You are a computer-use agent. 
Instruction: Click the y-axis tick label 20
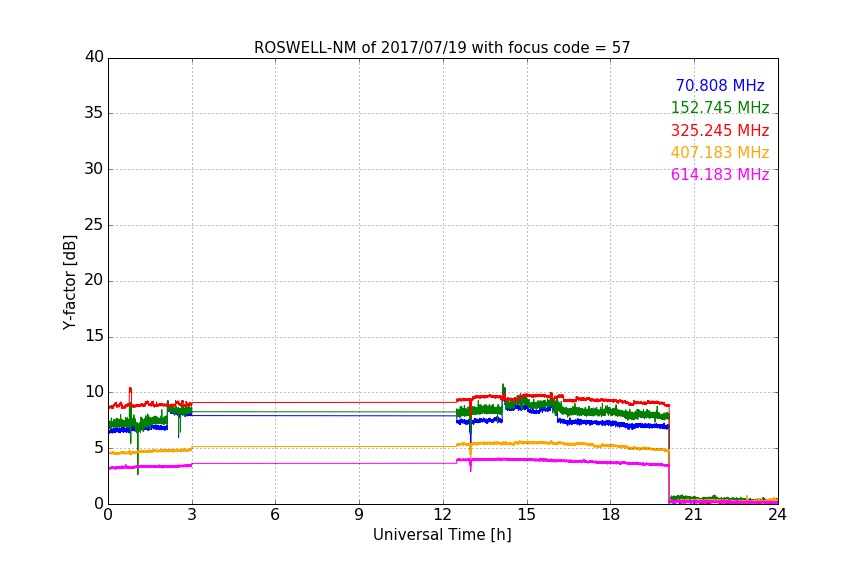pos(94,280)
